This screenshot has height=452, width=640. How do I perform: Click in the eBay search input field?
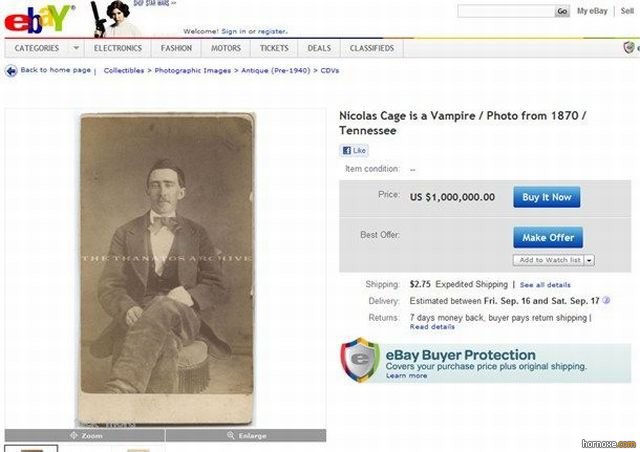click(x=506, y=11)
